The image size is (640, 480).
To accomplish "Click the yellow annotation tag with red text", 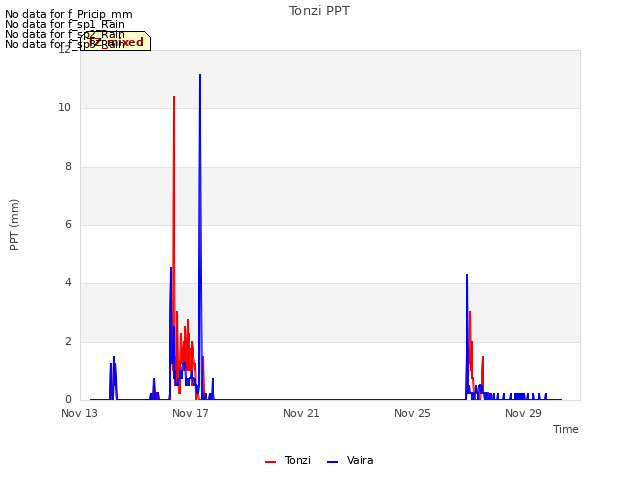I will tap(116, 41).
